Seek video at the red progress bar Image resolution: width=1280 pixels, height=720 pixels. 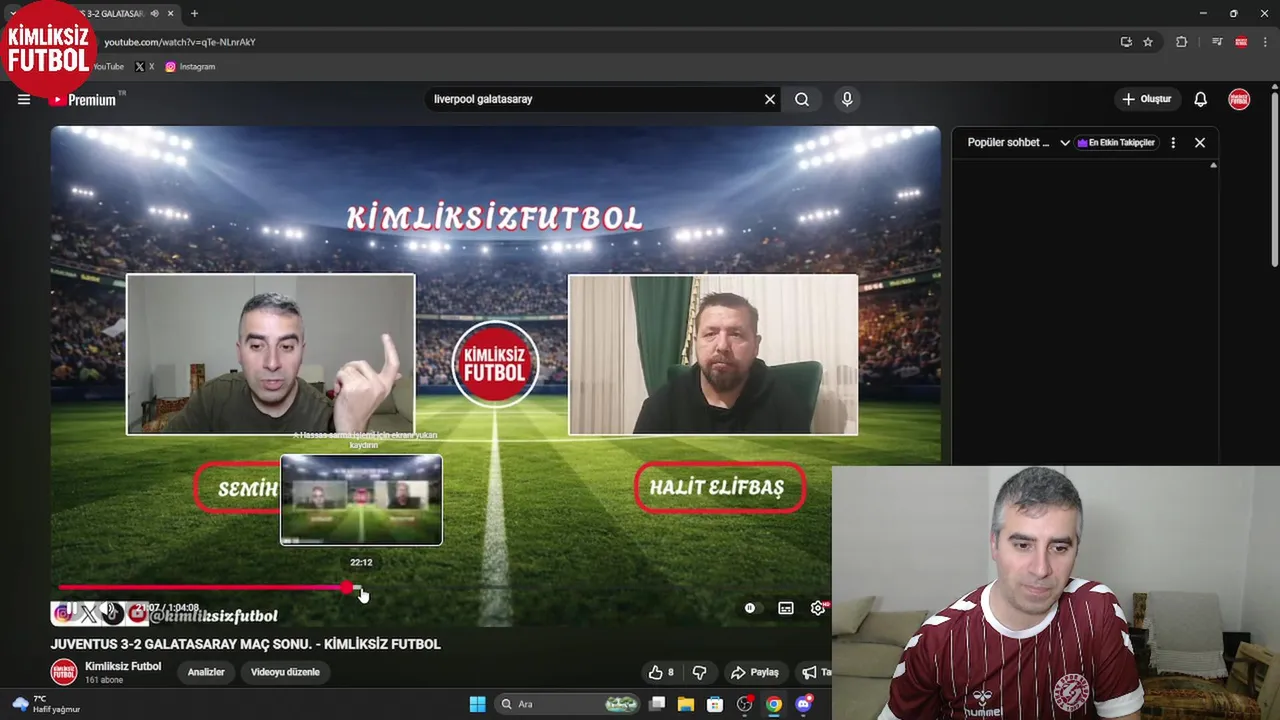(x=203, y=588)
